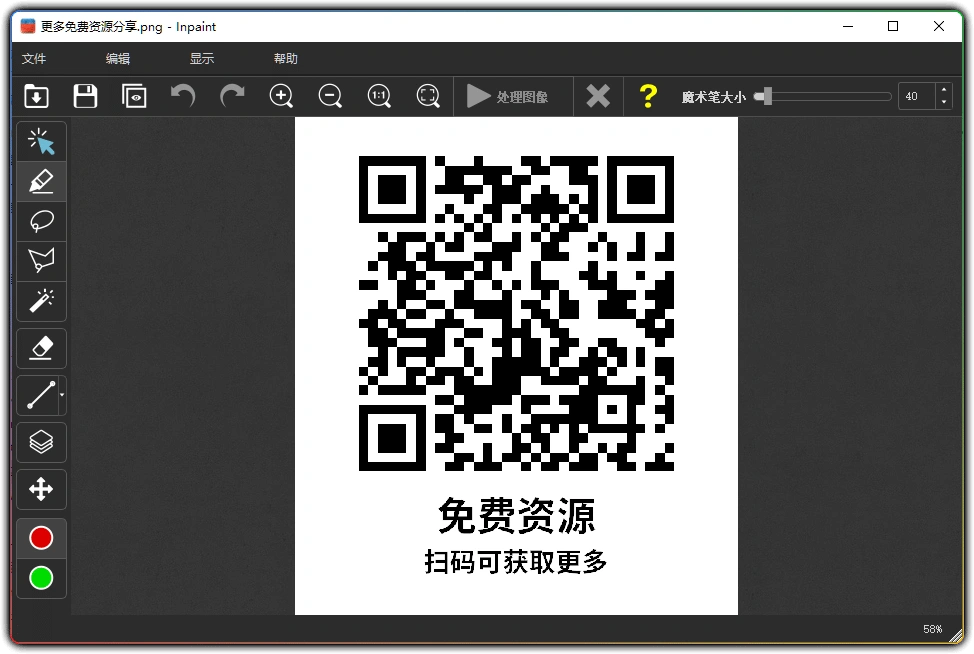Open the 编辑 menu

(x=117, y=58)
